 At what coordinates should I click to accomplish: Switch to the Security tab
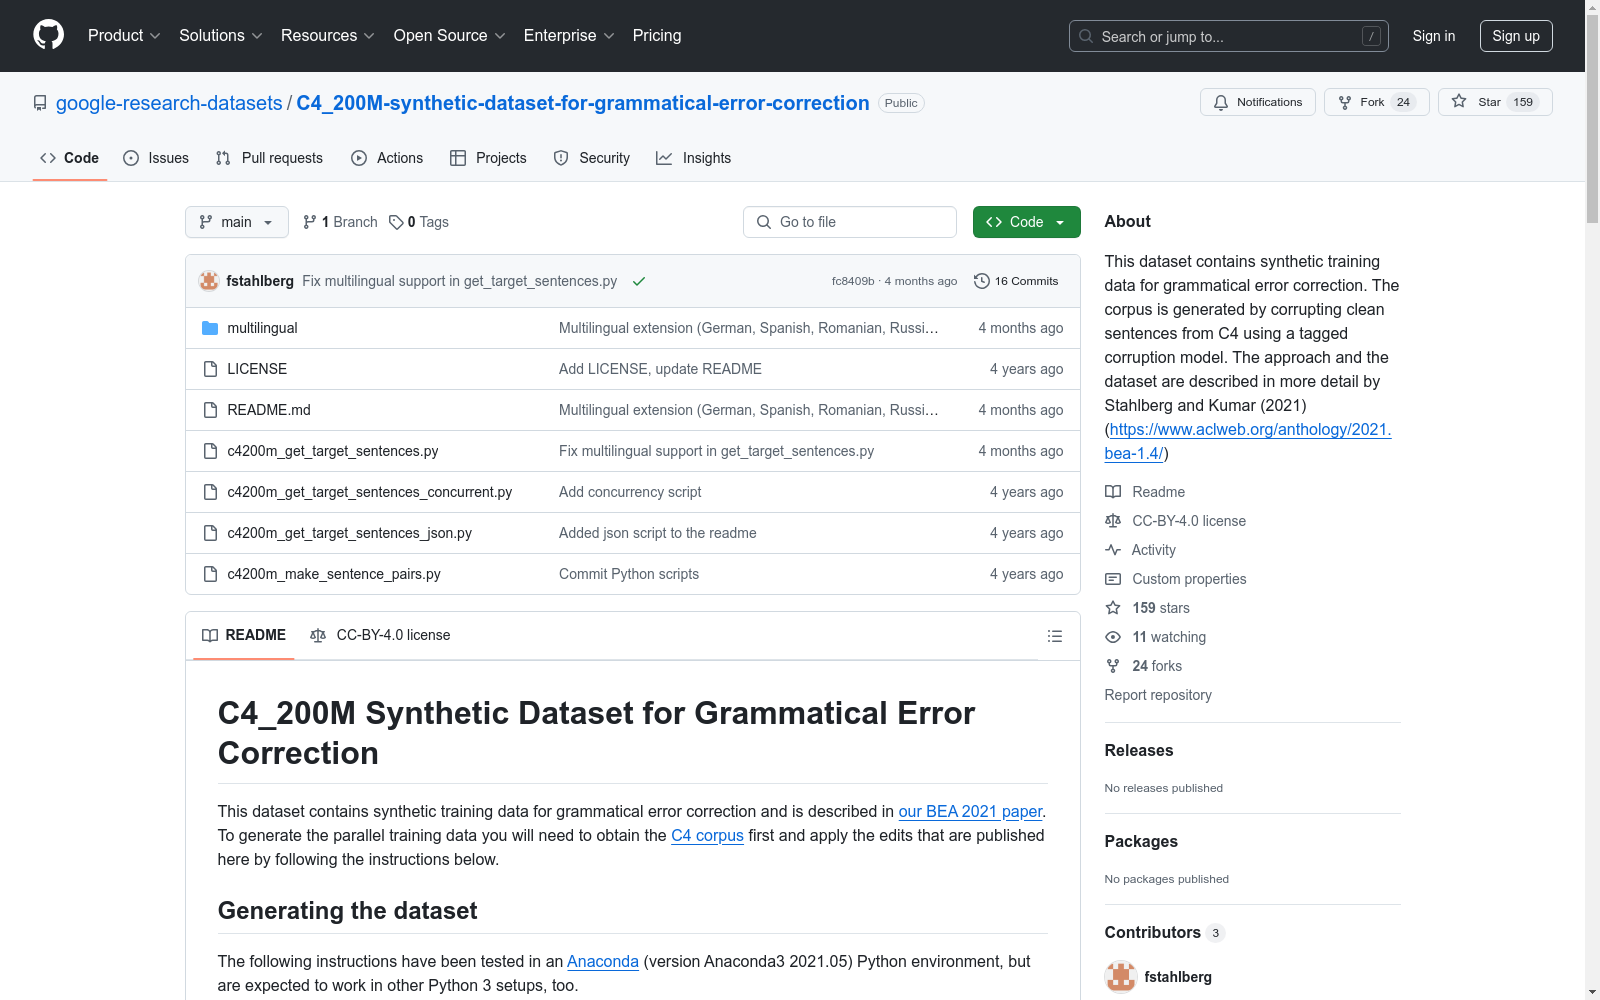592,158
